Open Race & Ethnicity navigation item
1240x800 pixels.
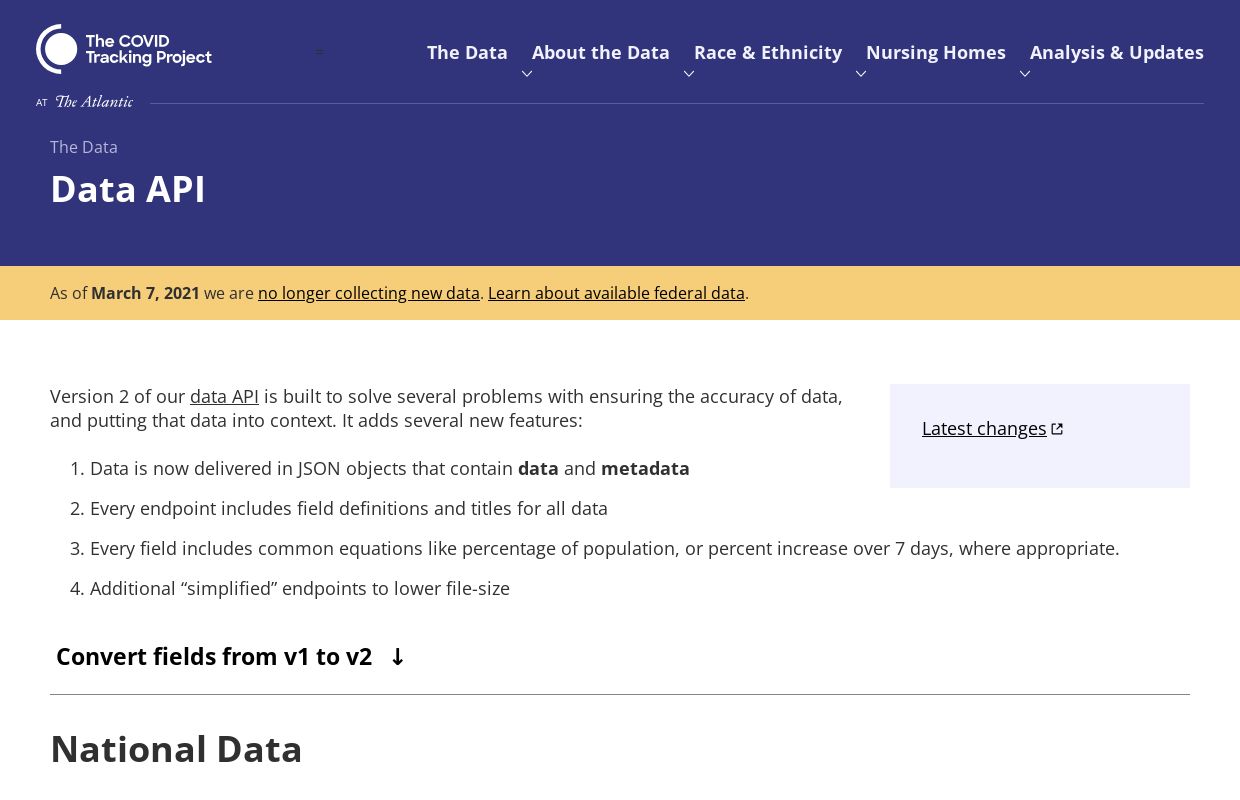768,52
